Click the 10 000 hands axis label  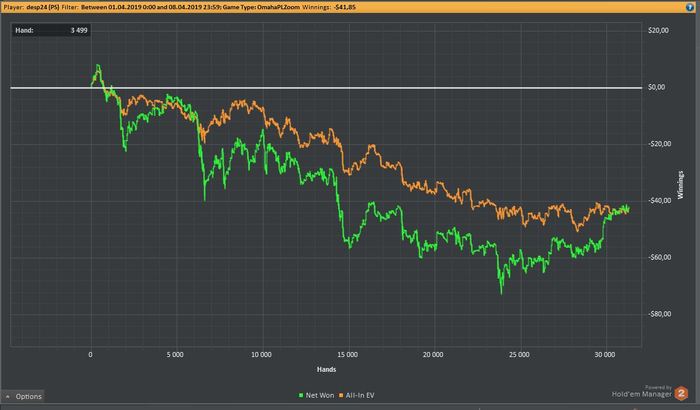[x=261, y=355]
